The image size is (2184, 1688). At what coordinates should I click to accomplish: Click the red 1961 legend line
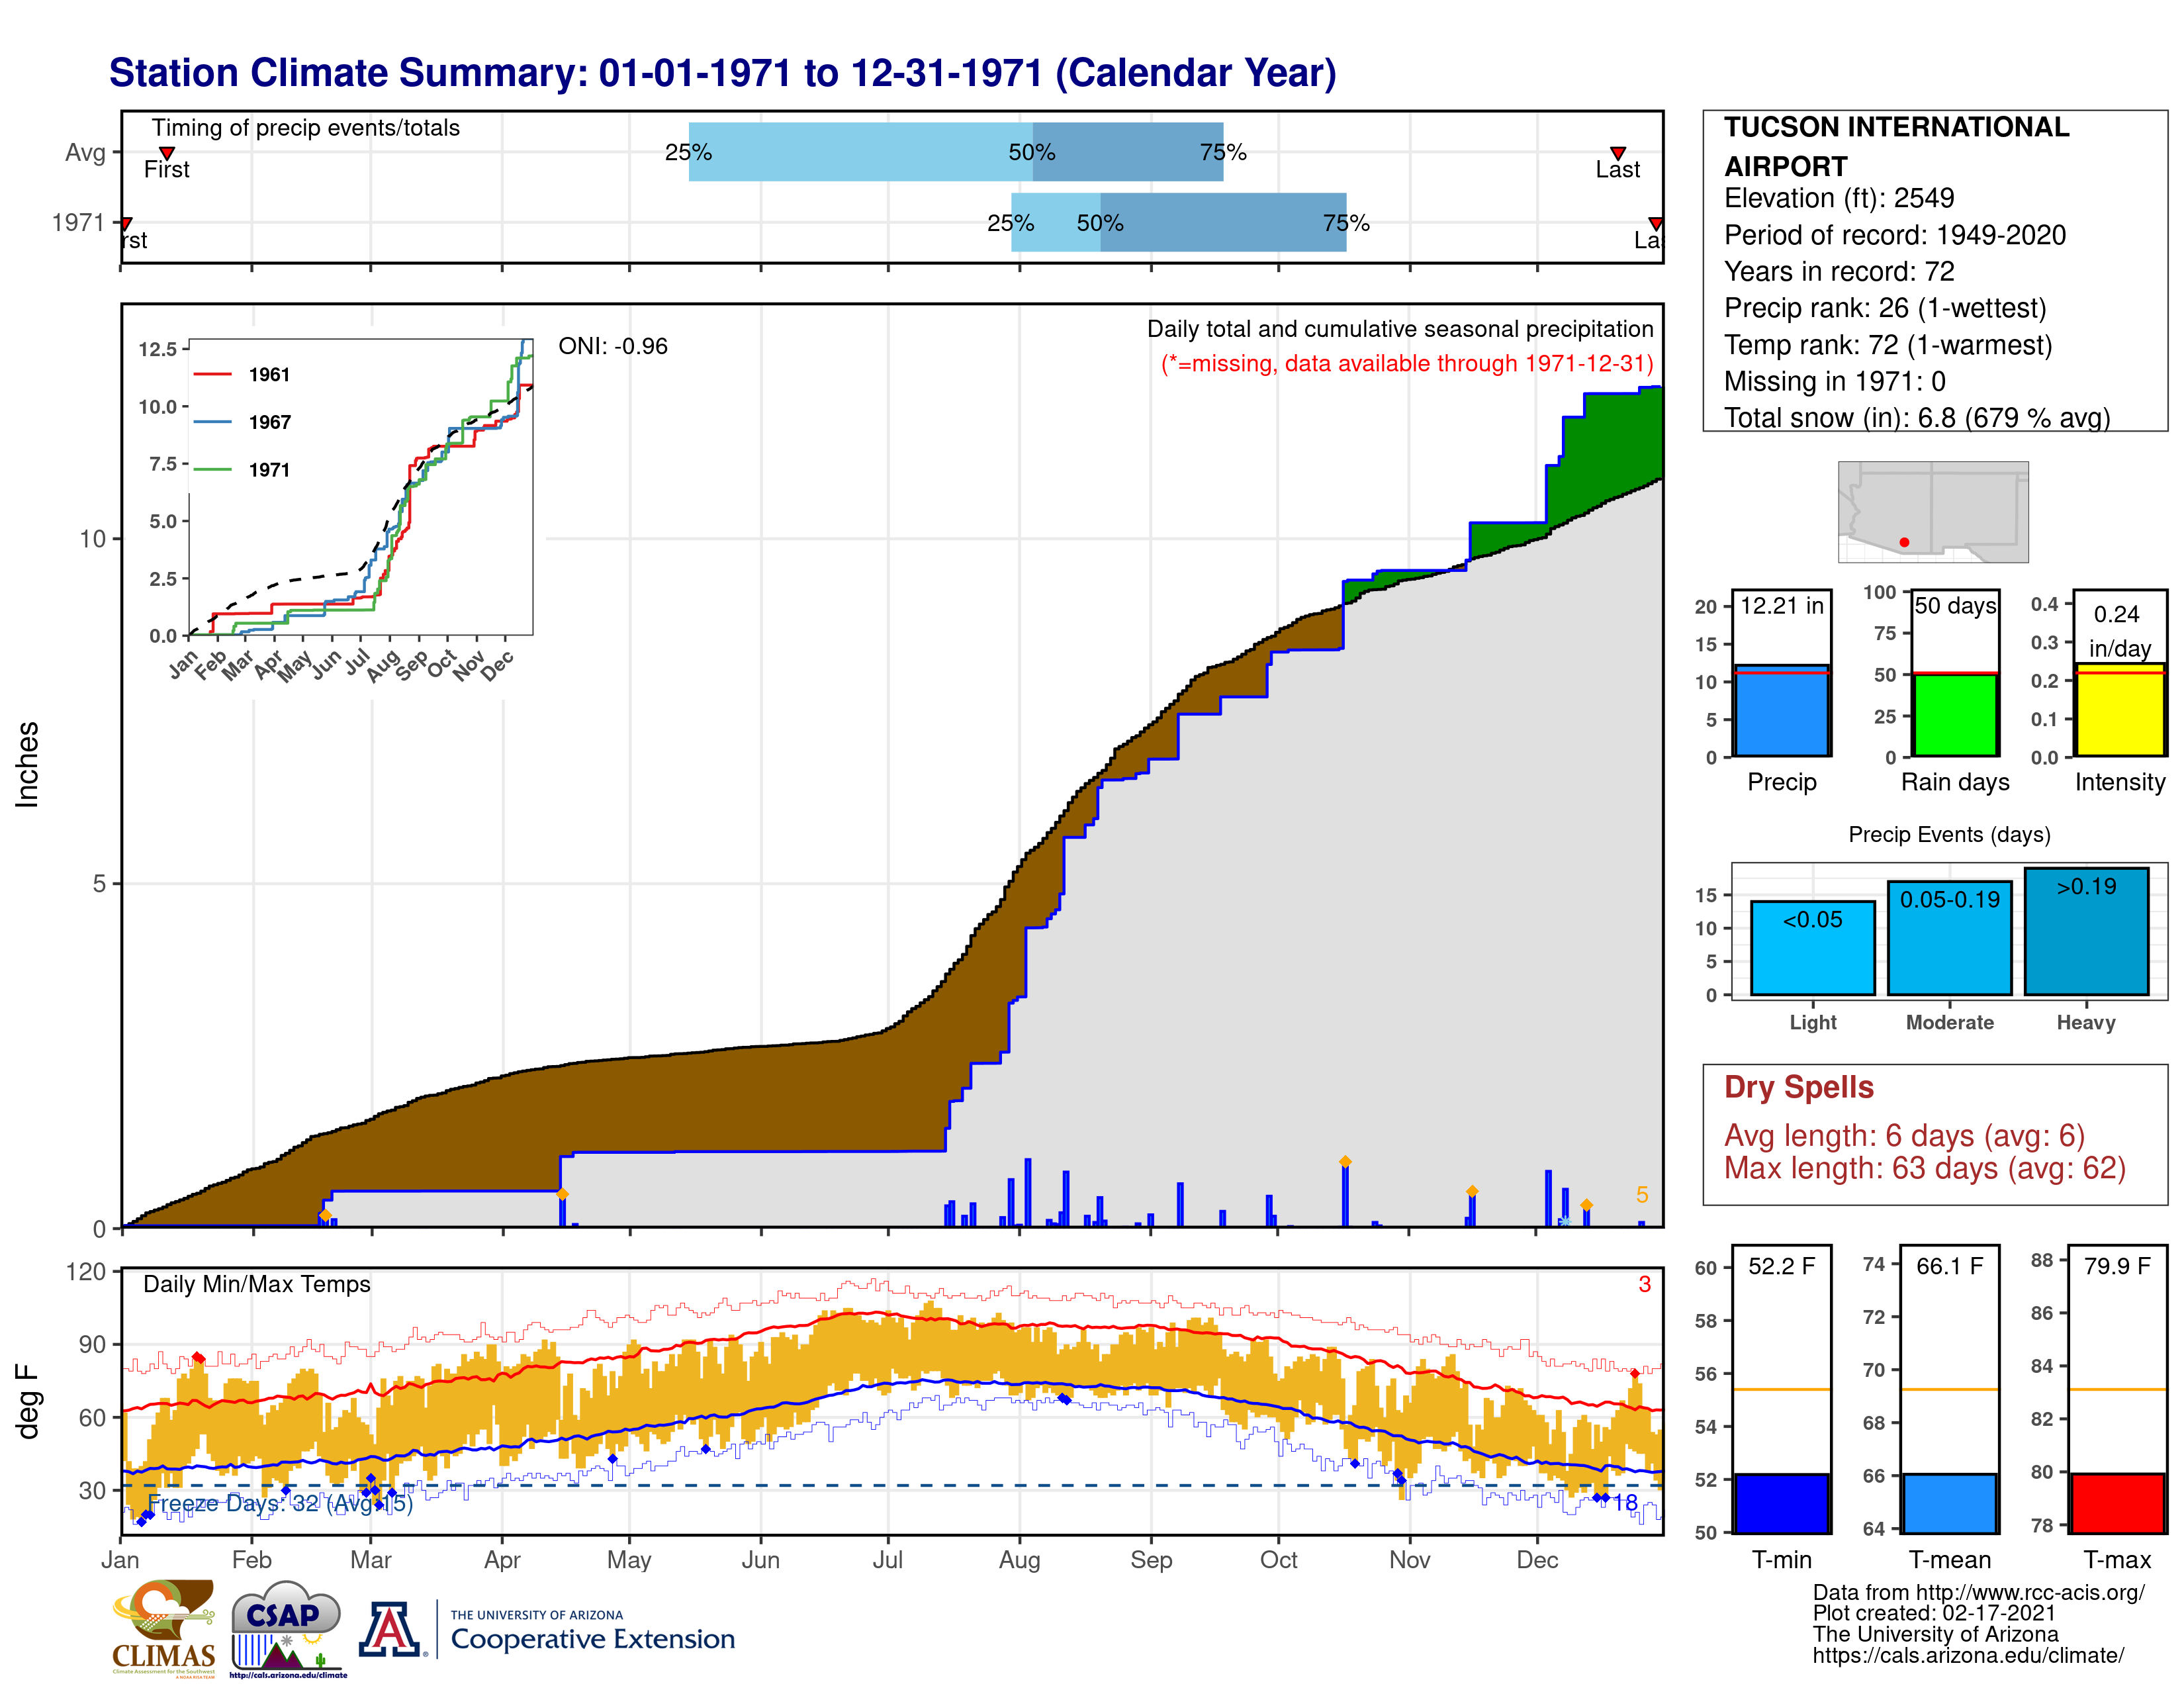pyautogui.click(x=212, y=374)
